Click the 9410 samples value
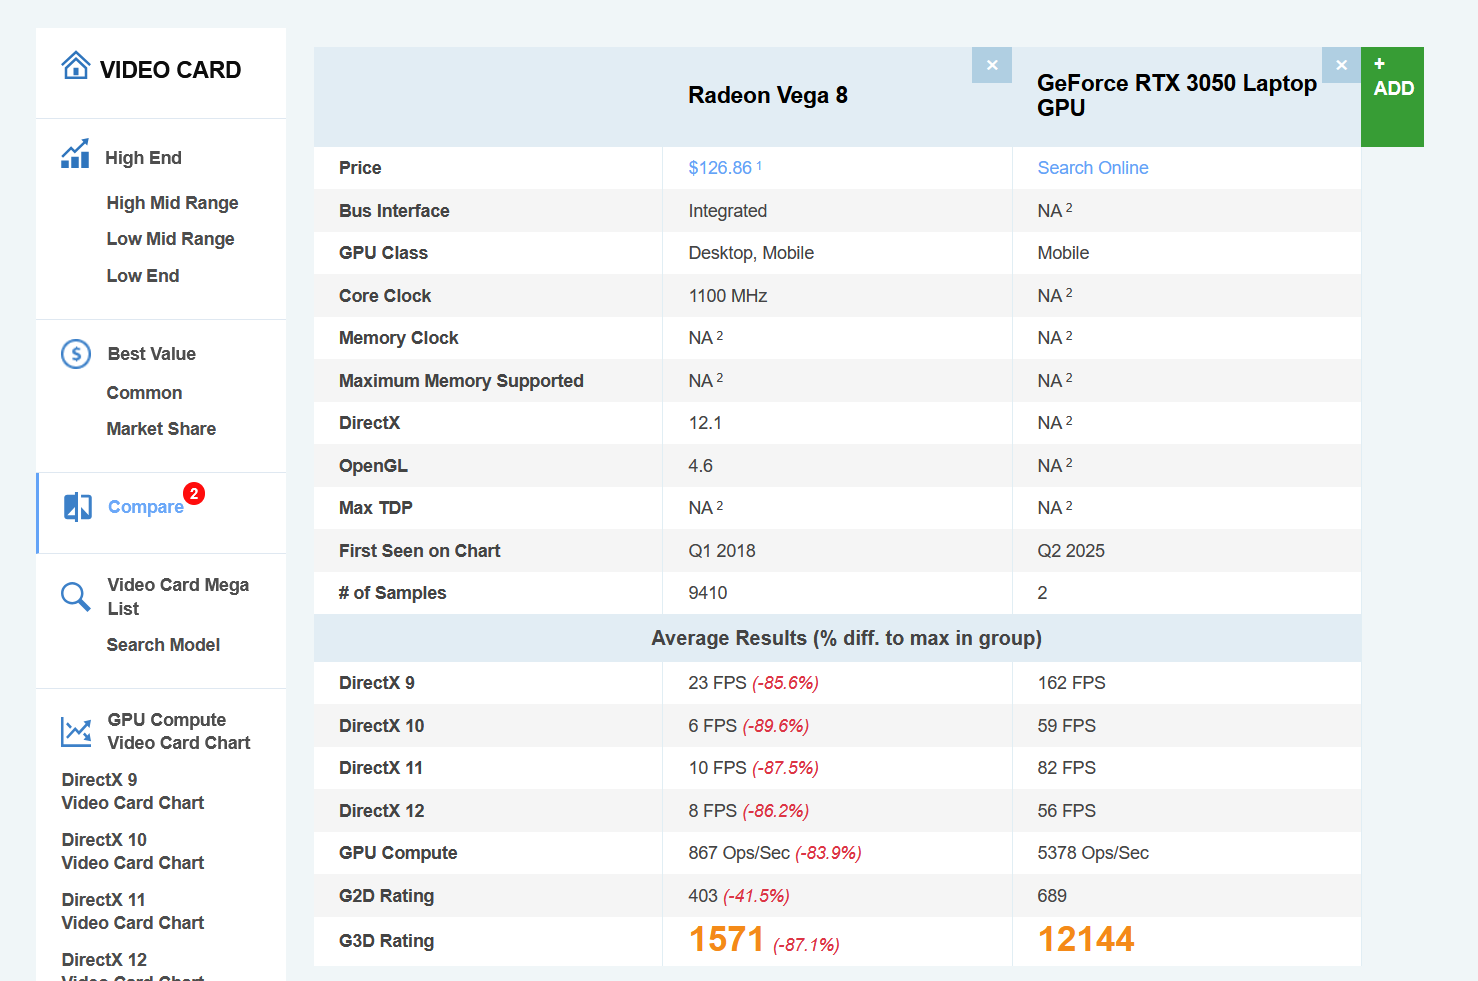This screenshot has width=1478, height=981. pos(708,593)
